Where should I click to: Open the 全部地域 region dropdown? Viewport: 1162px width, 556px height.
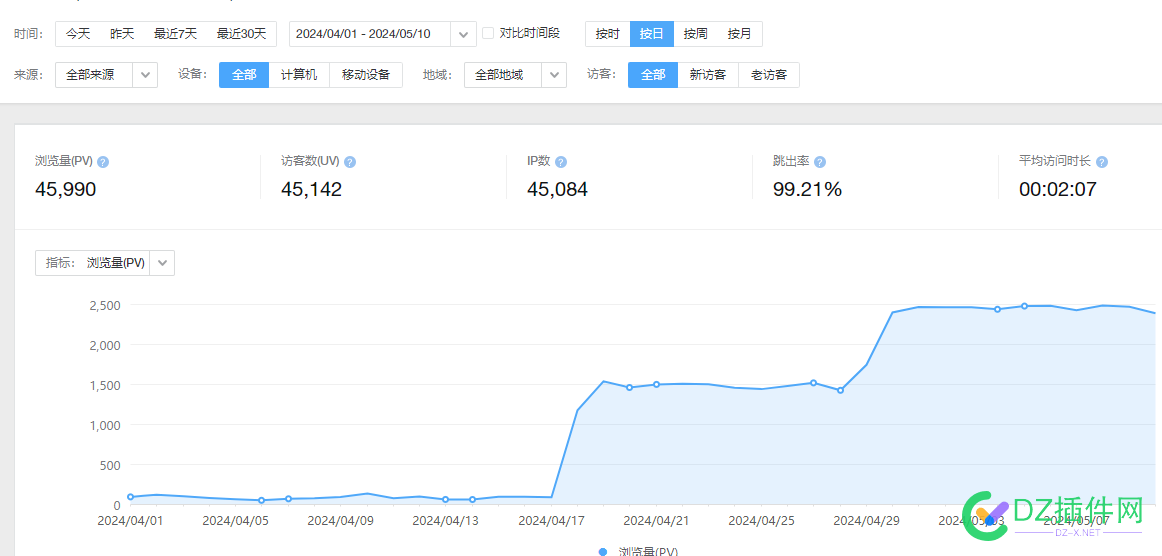516,75
